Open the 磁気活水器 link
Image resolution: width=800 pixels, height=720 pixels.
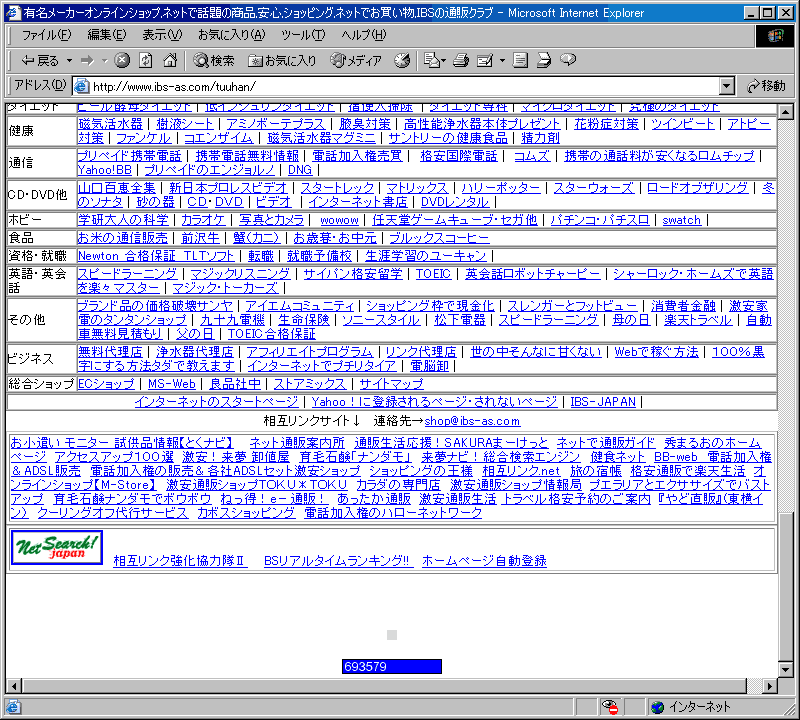tap(110, 124)
